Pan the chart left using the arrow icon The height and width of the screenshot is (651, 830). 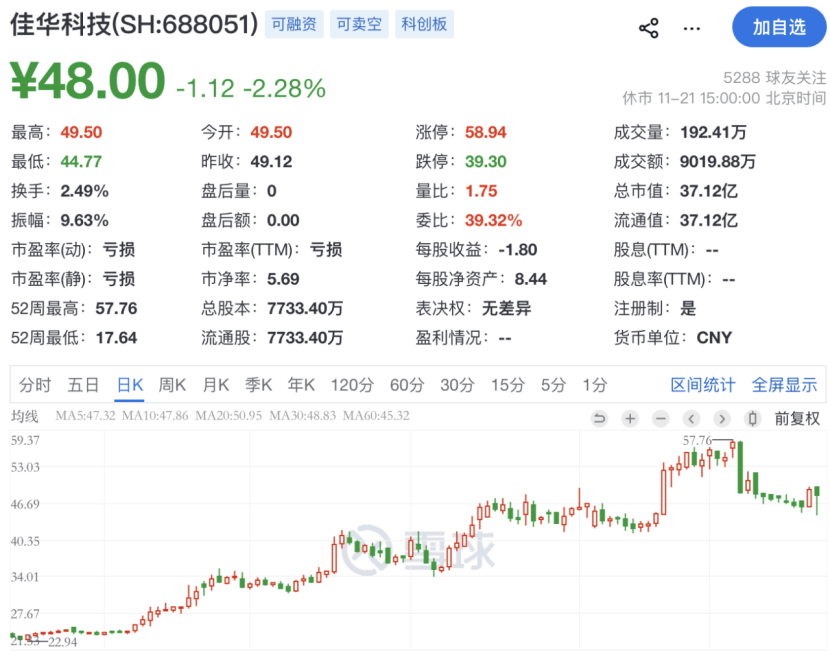[x=691, y=418]
